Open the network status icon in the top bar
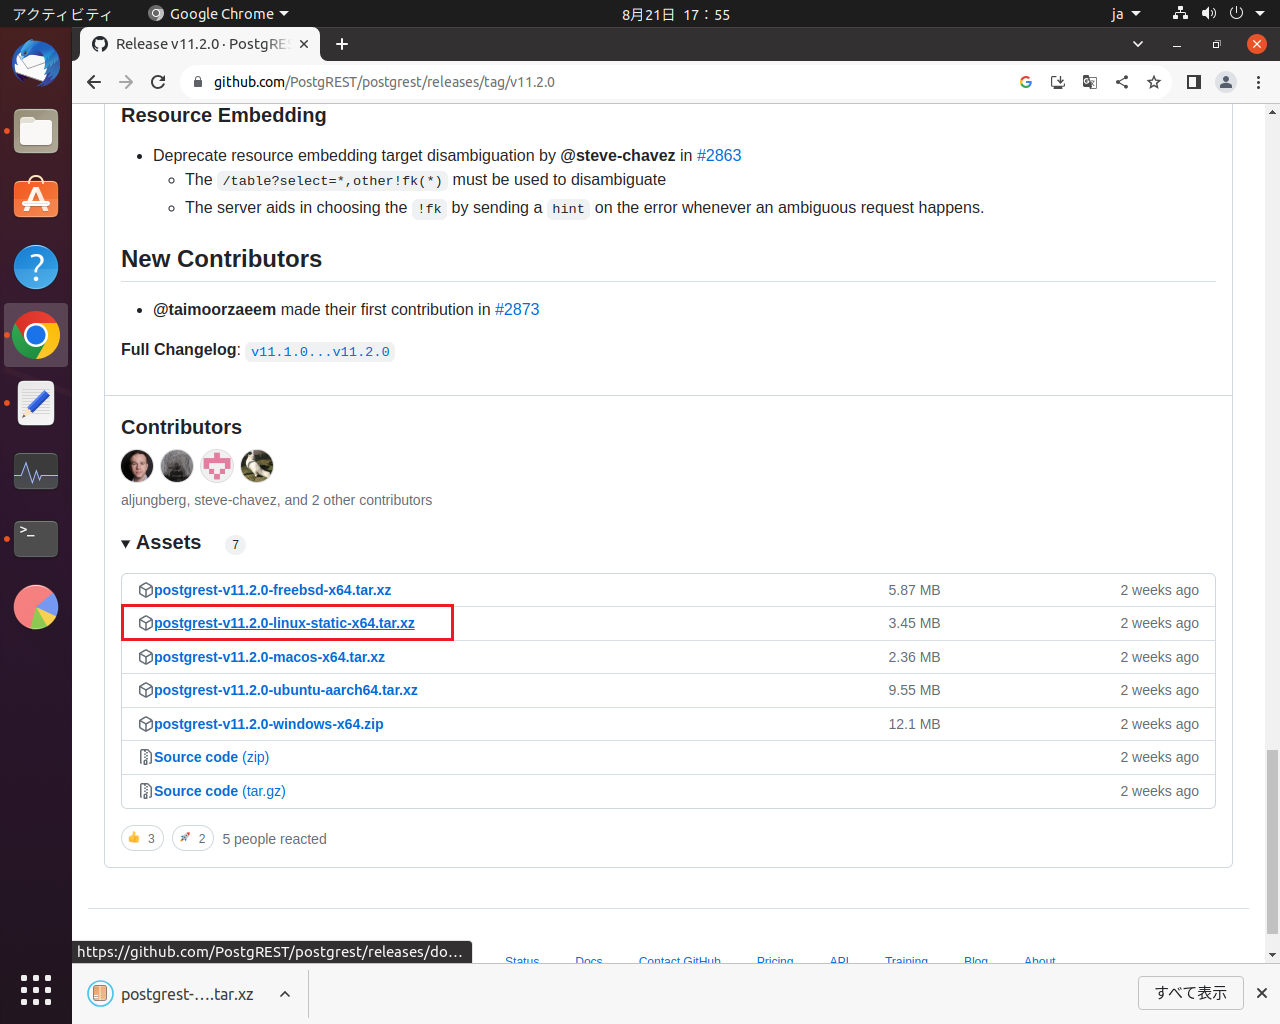 tap(1181, 14)
